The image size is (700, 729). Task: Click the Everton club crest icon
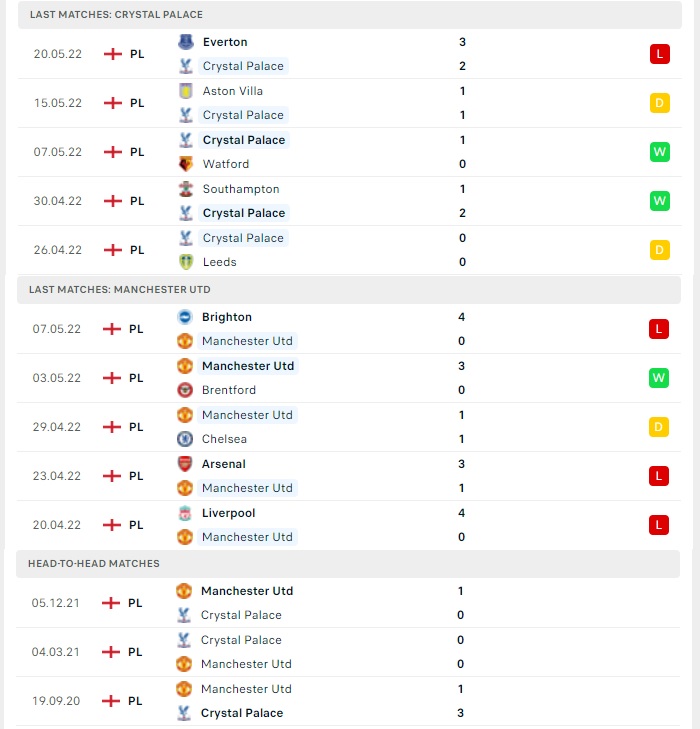click(x=186, y=42)
